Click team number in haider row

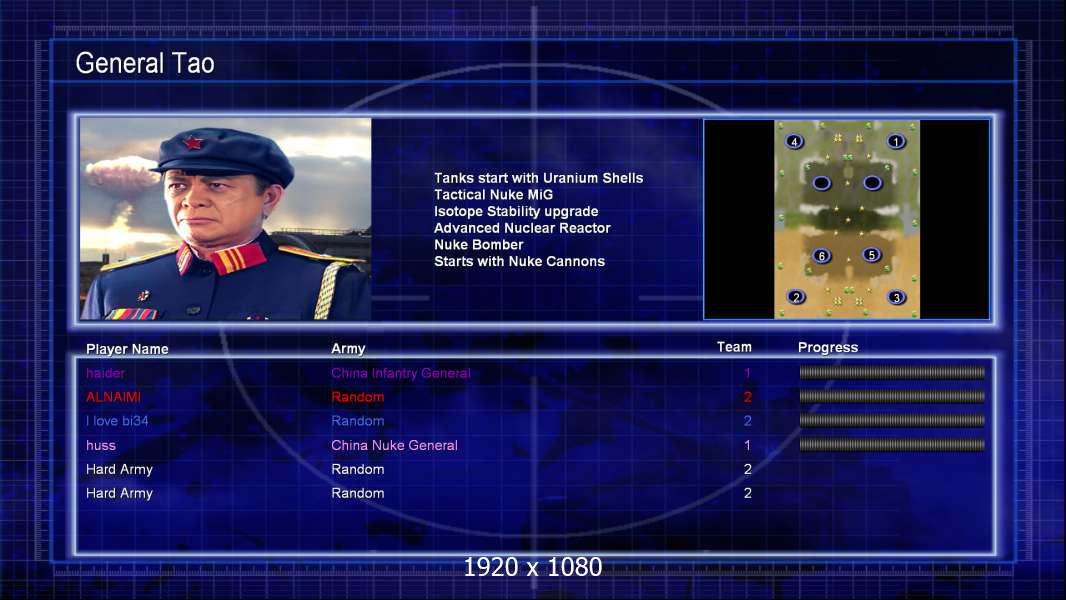pos(747,373)
